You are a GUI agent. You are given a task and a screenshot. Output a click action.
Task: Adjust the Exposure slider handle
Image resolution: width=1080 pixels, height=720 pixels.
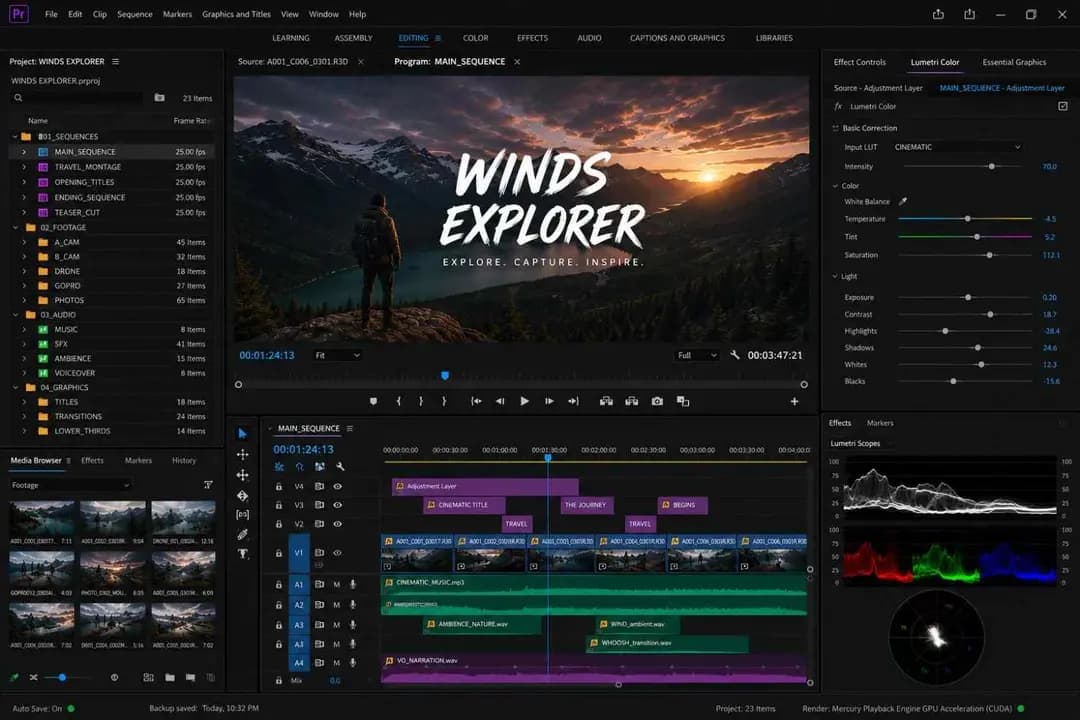[968, 298]
